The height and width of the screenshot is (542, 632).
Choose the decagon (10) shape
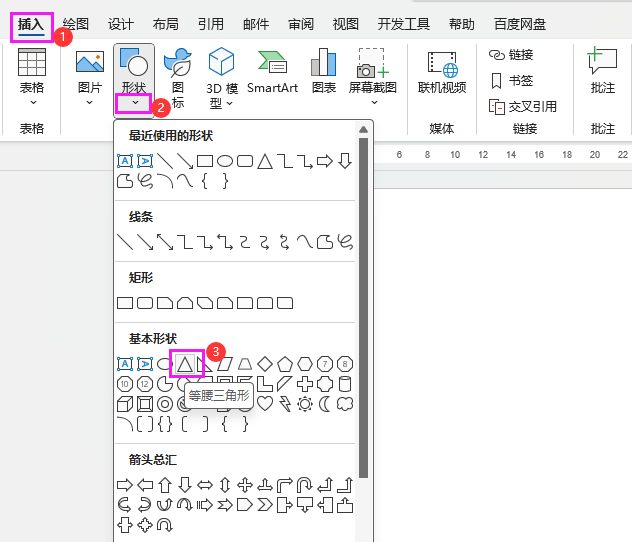[x=125, y=384]
